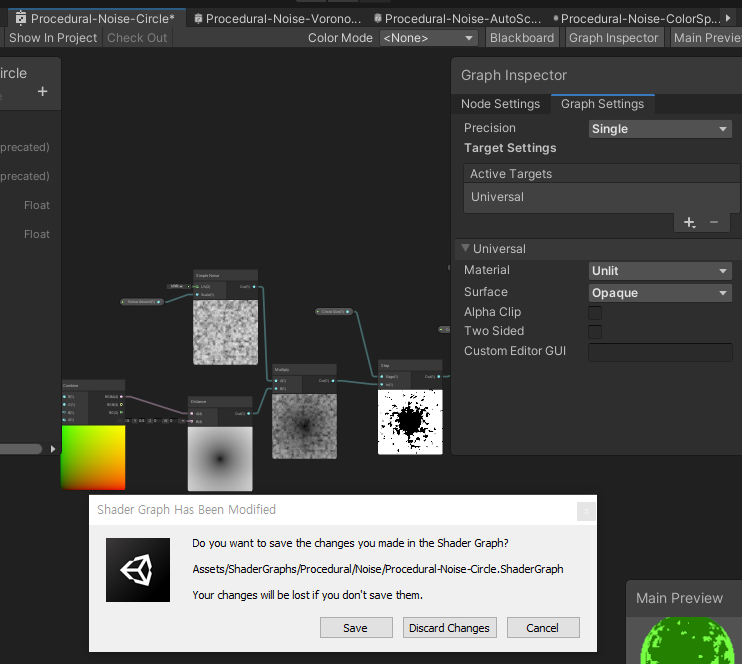Click the Cancel button in dialog
The image size is (742, 664).
point(543,628)
